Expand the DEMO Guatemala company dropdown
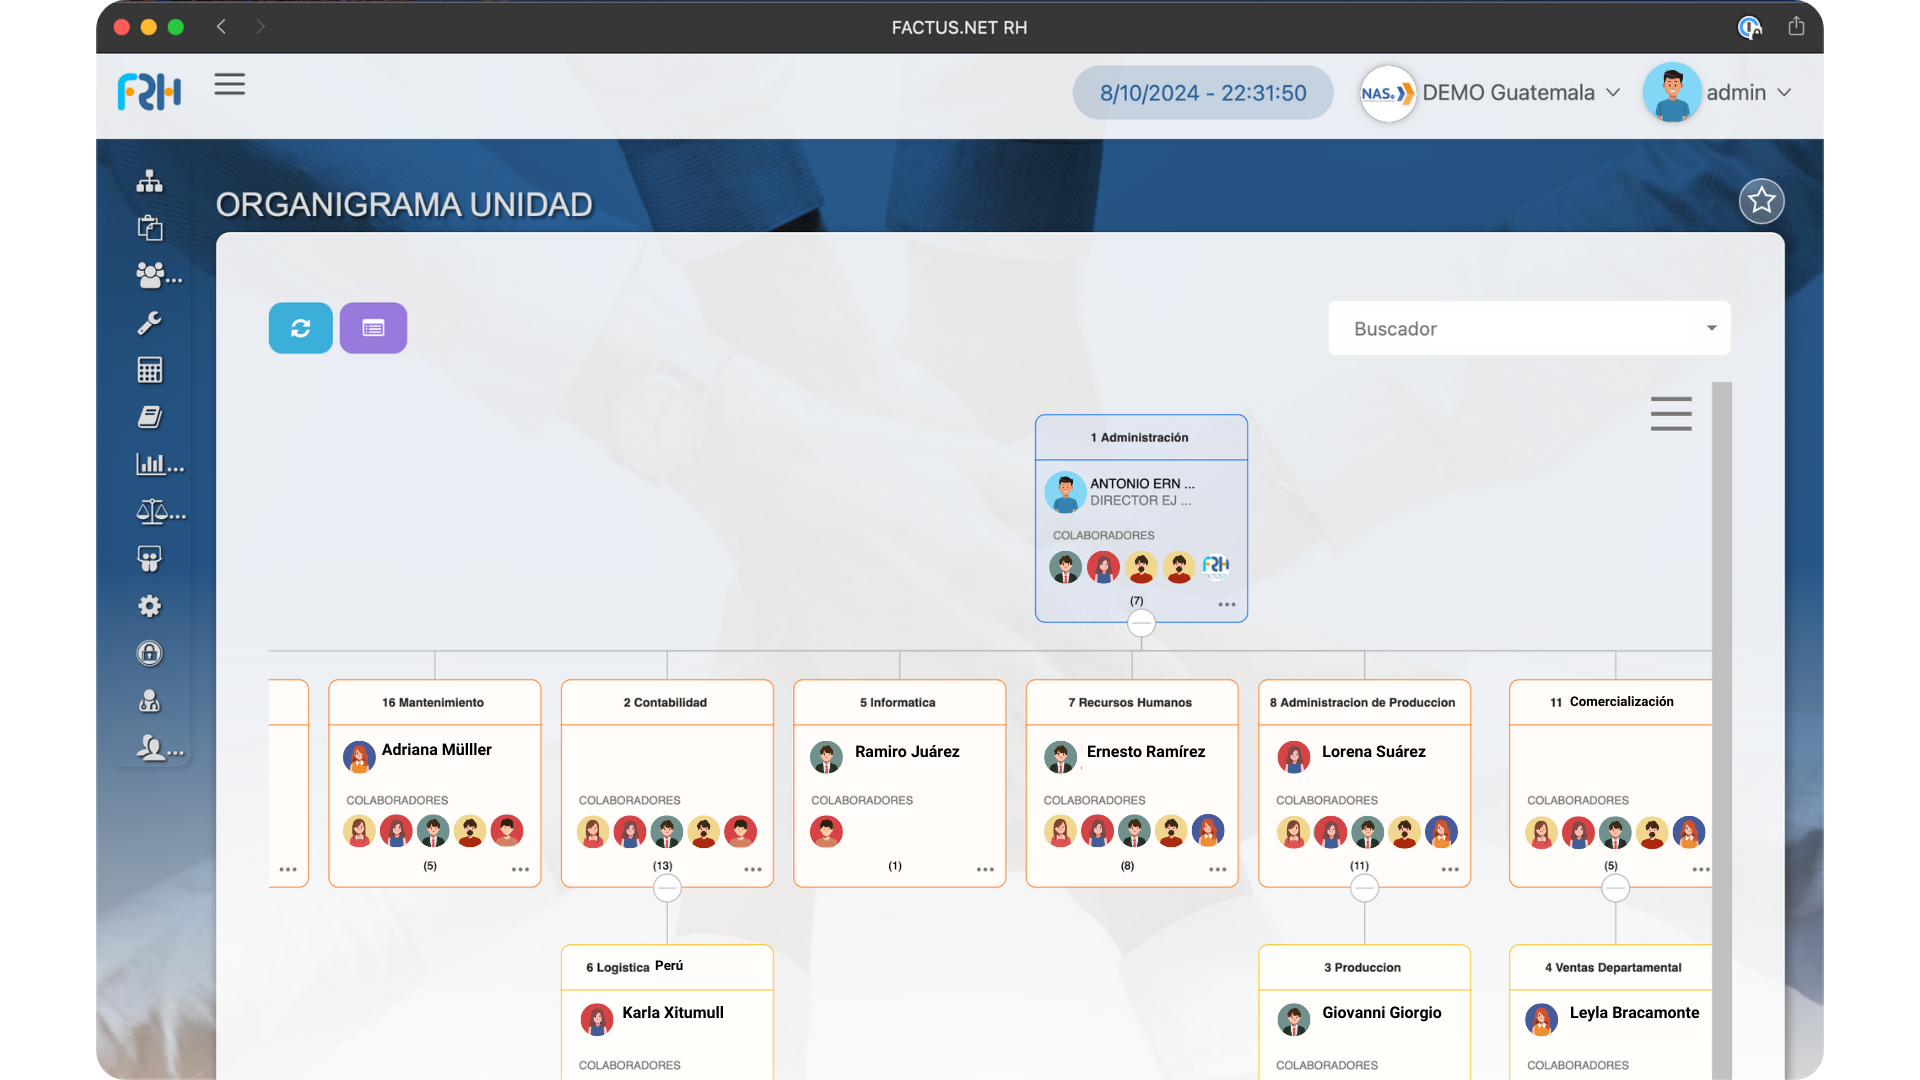1920x1080 pixels. (1508, 93)
